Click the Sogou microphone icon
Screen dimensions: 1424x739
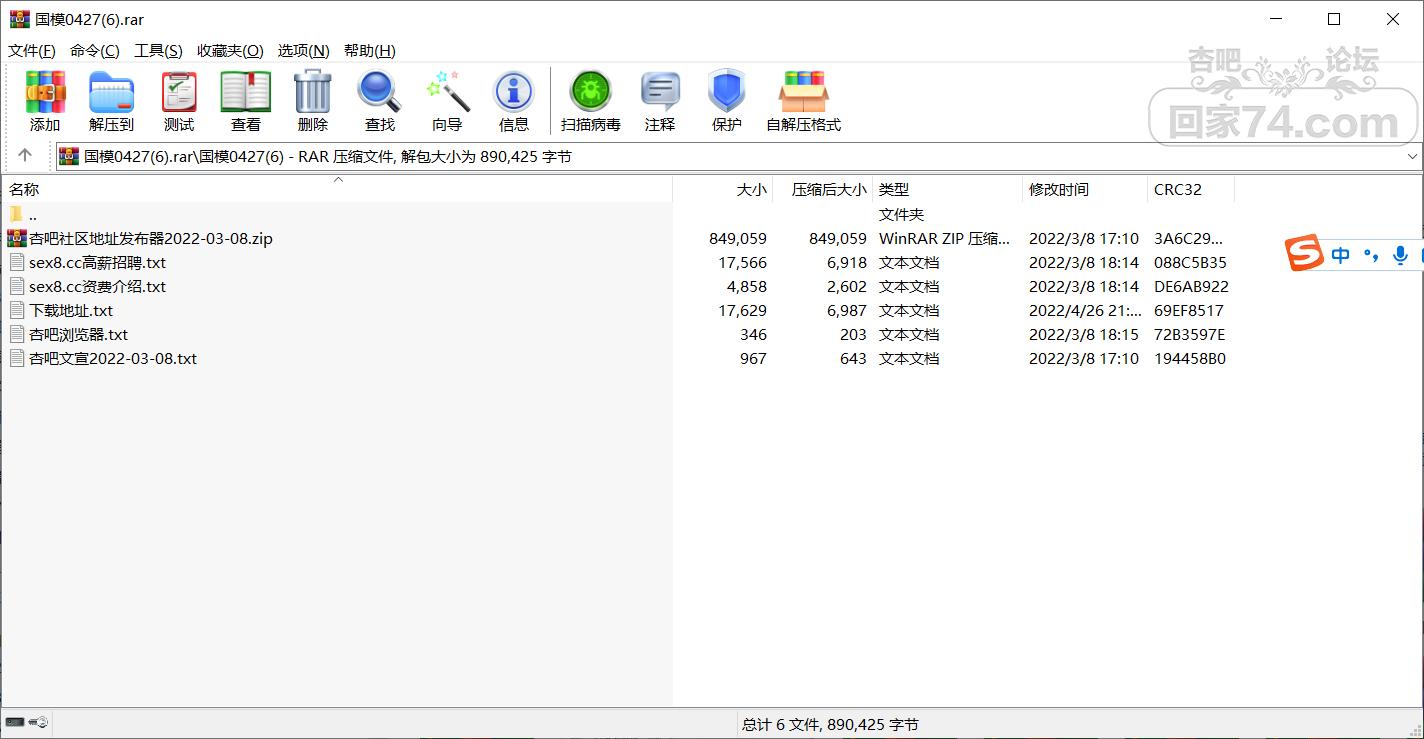[1401, 255]
